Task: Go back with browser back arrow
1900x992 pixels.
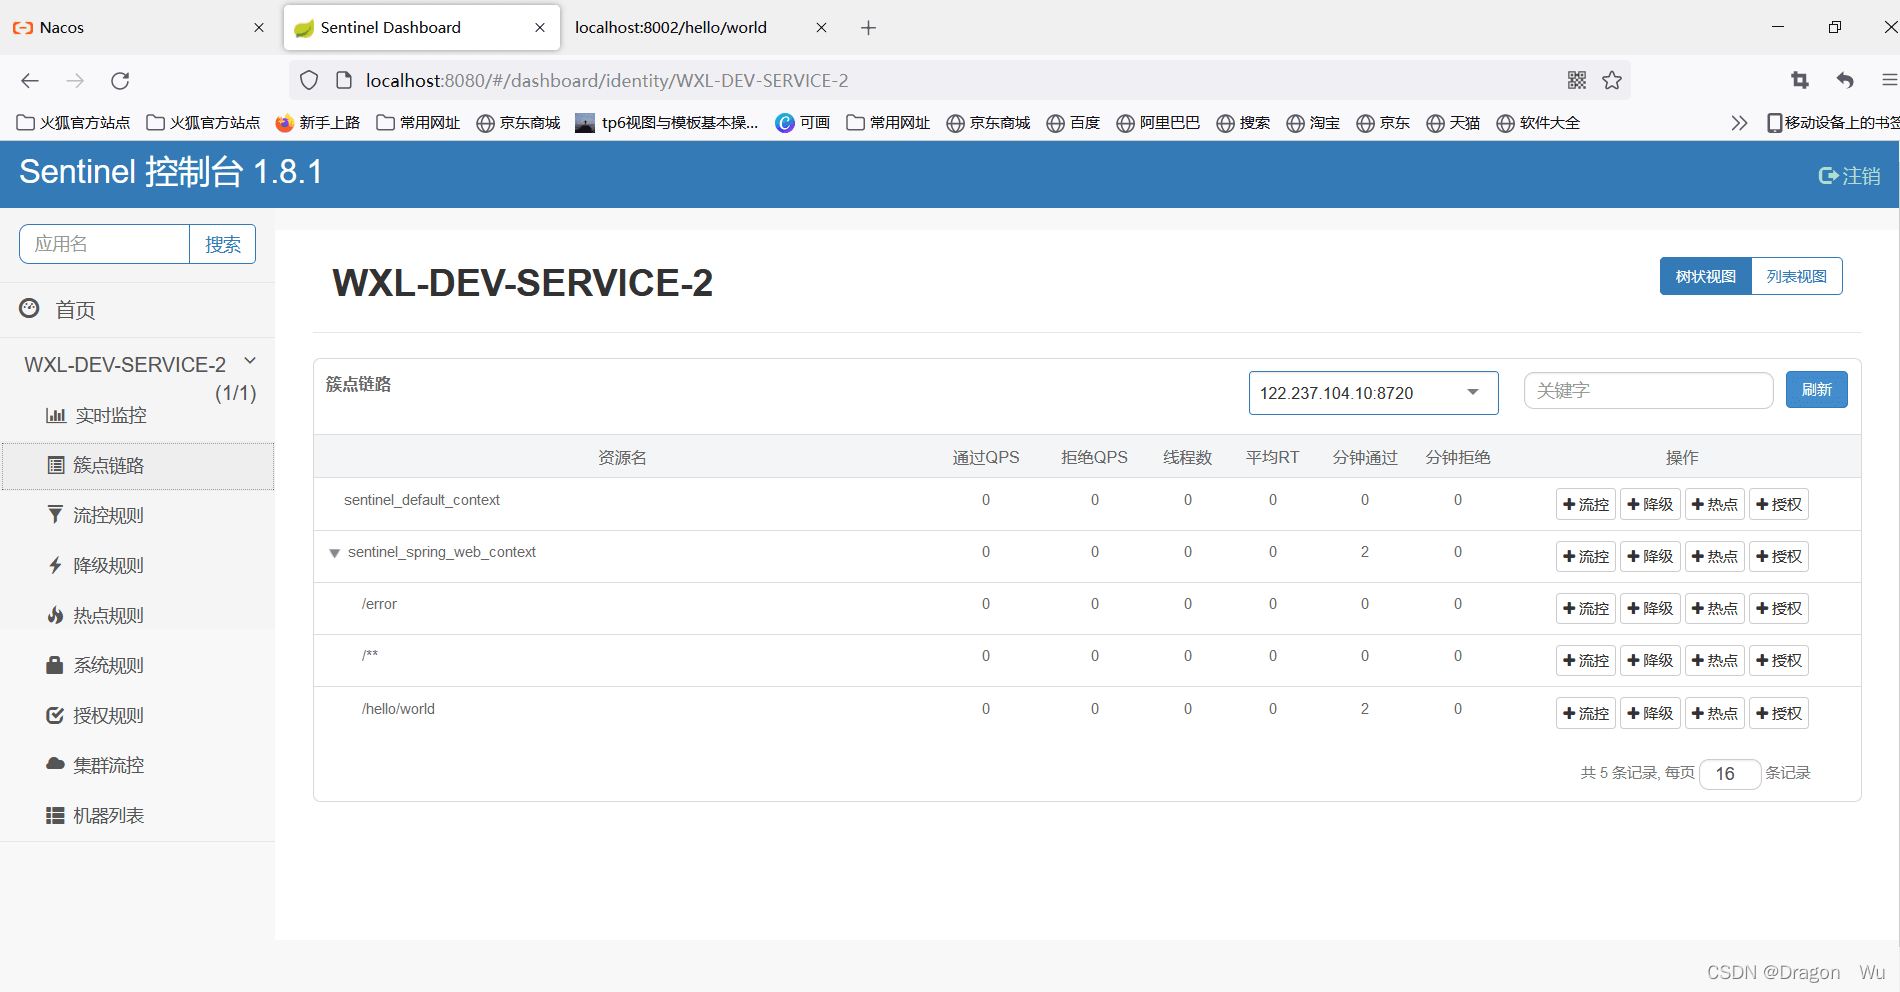Action: pyautogui.click(x=30, y=81)
